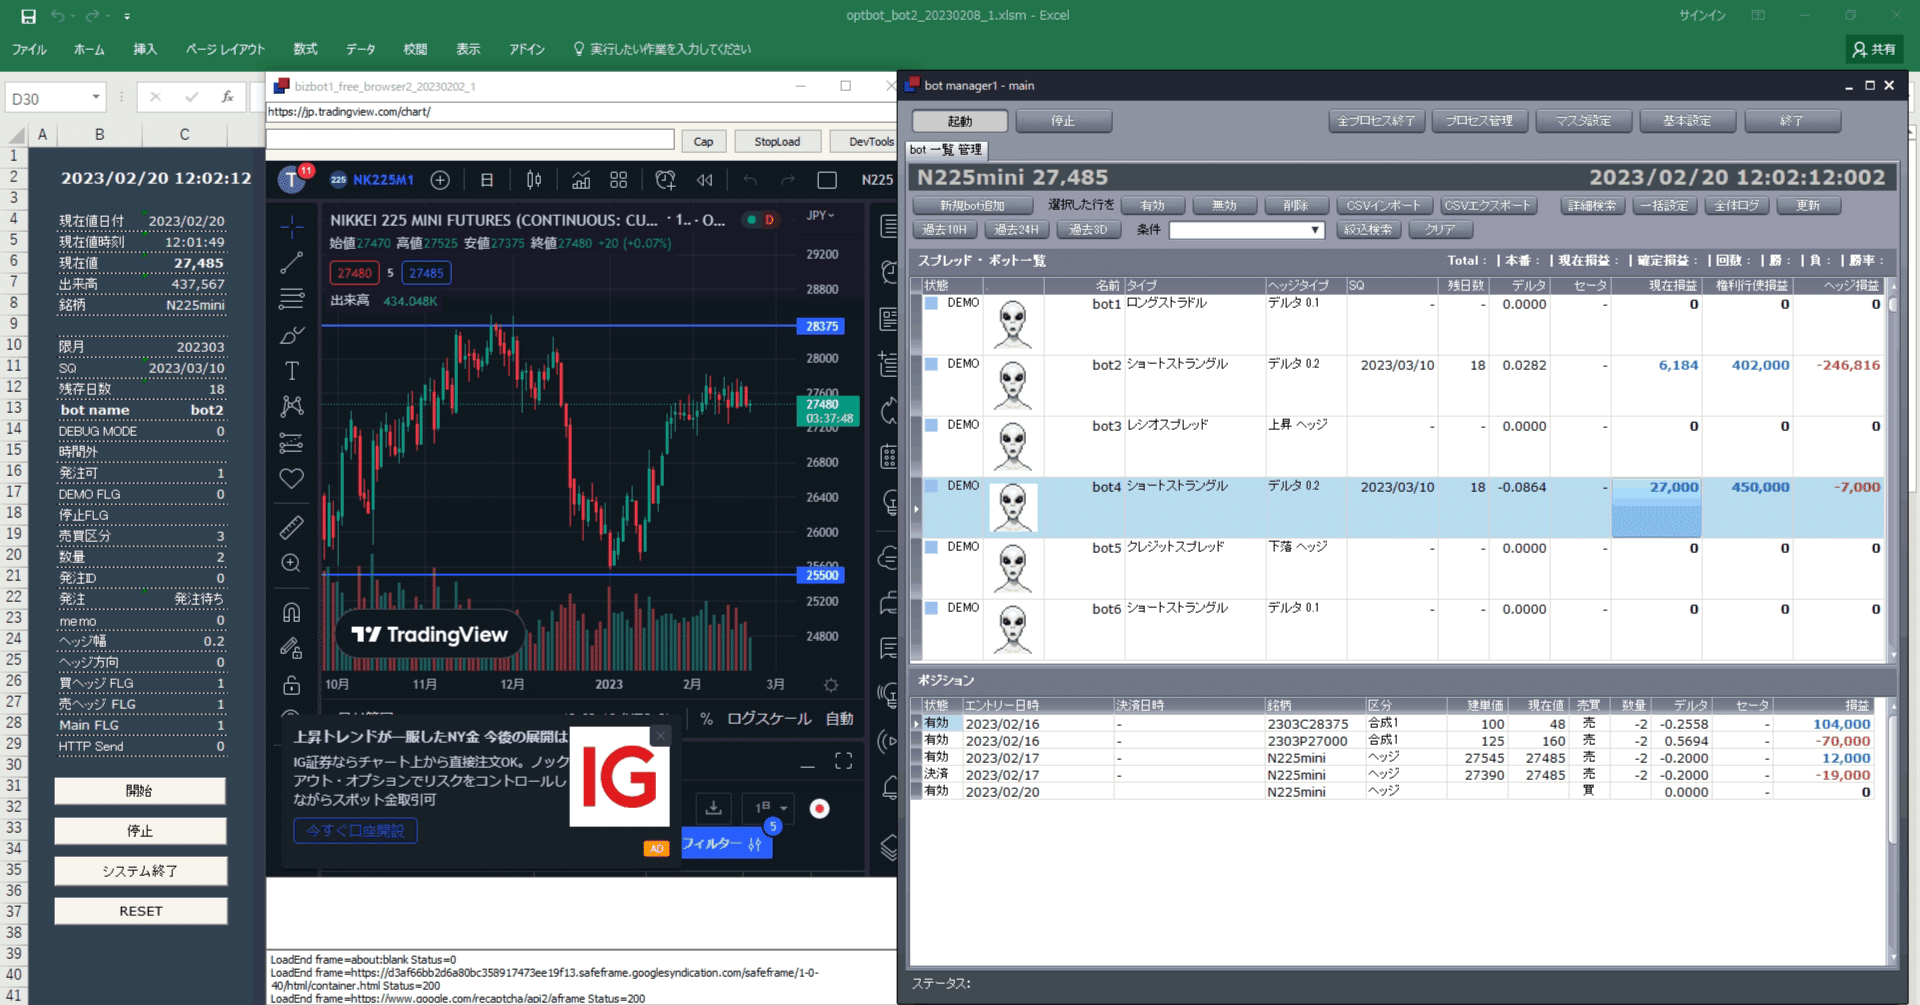Image resolution: width=1920 pixels, height=1005 pixels.
Task: Open the Excel ファイル menu
Action: click(x=29, y=49)
